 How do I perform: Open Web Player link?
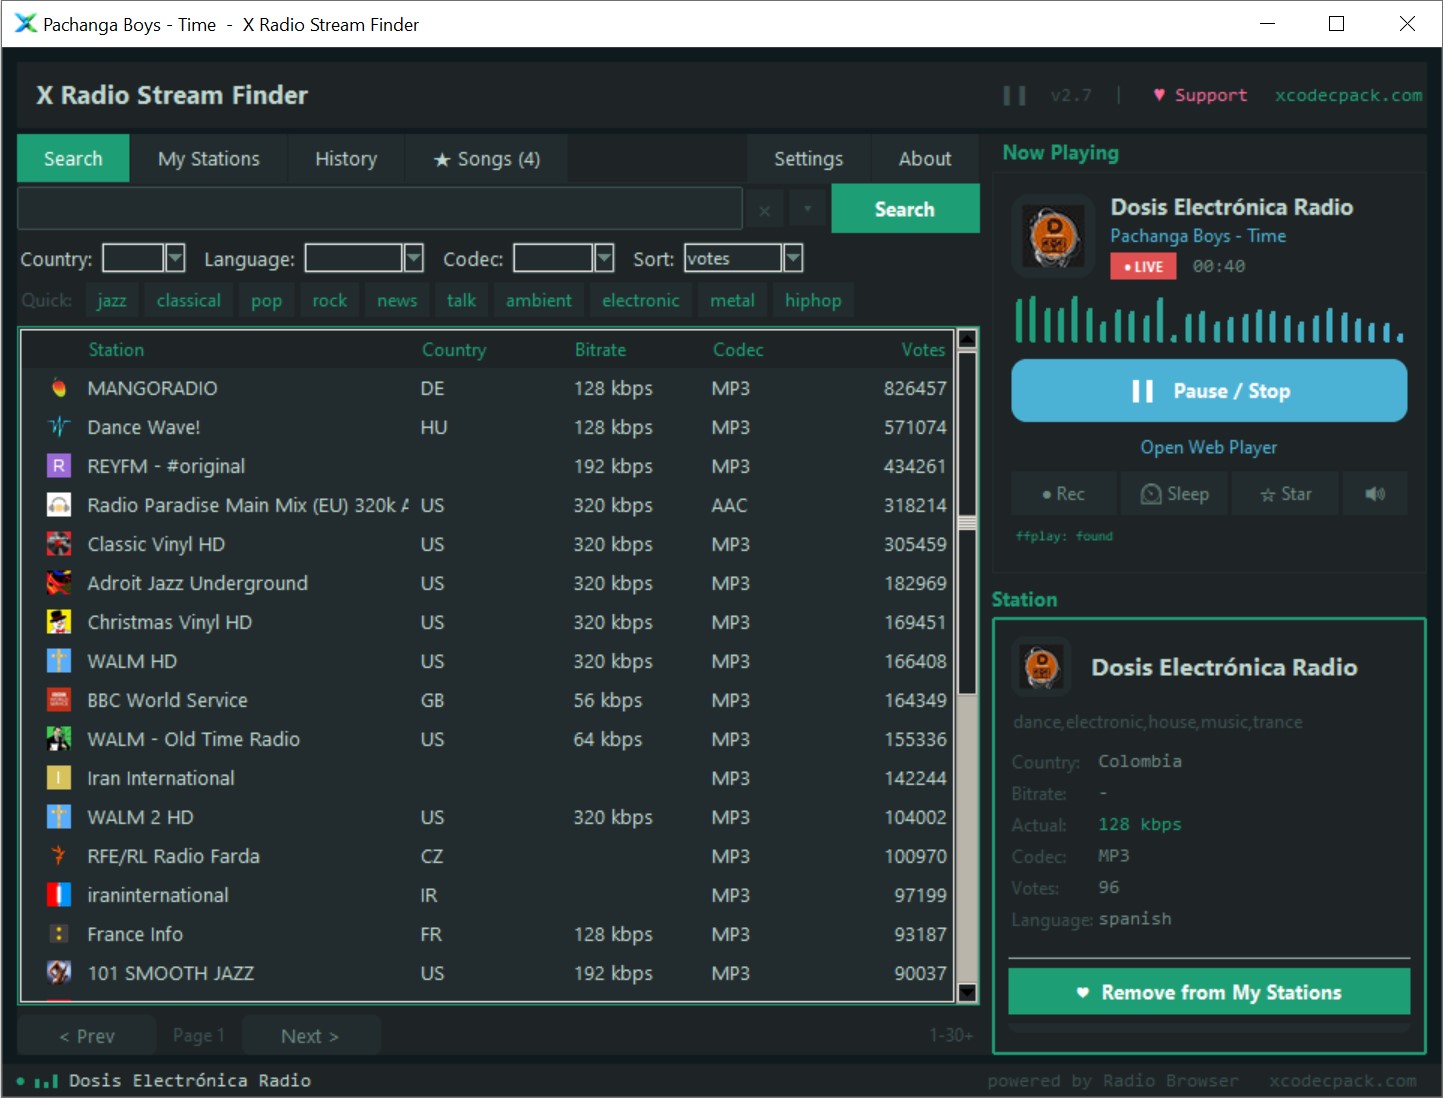[x=1209, y=447]
